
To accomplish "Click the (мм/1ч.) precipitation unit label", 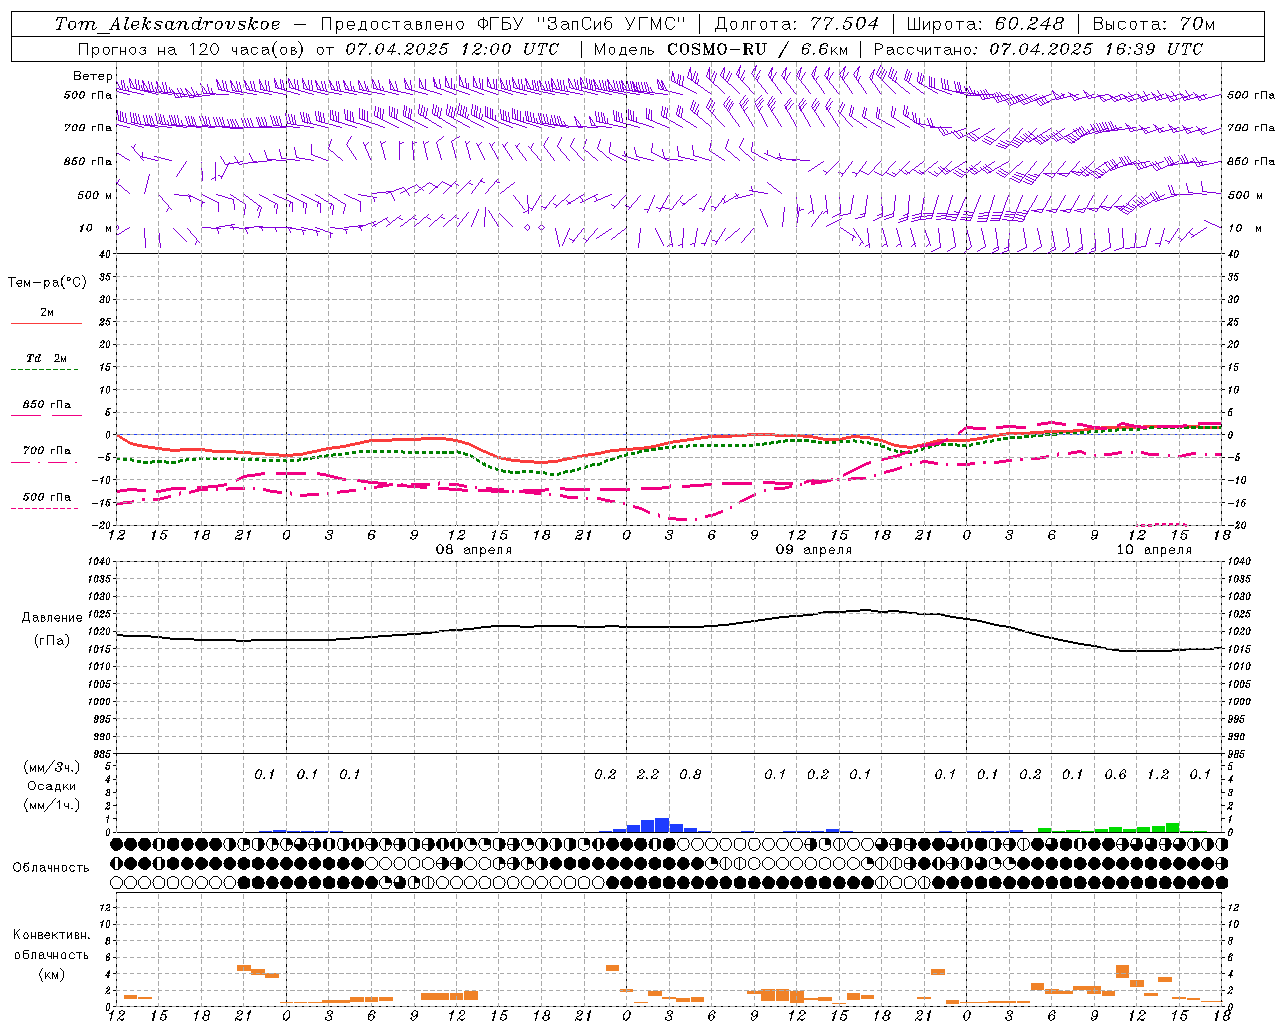I will coord(50,805).
